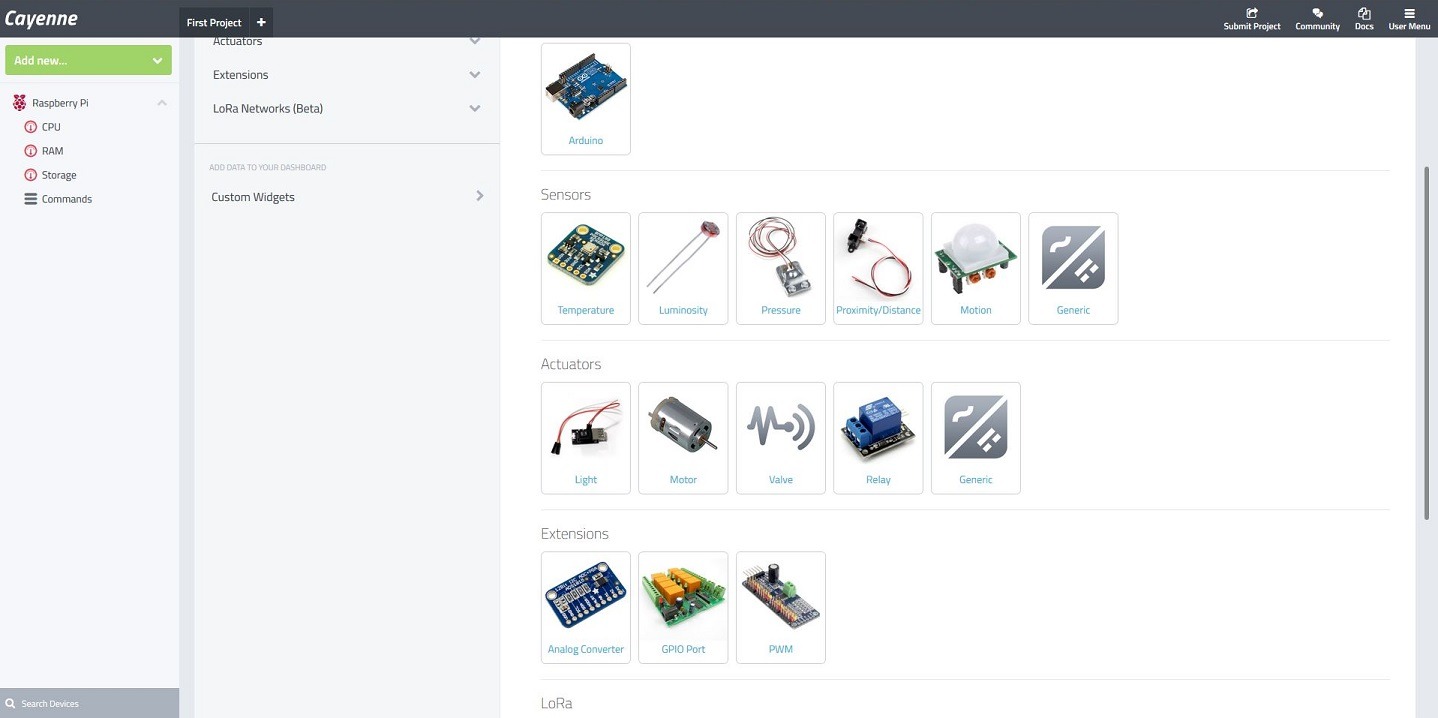
Task: Expand the Actuators category chevron
Action: coord(475,42)
